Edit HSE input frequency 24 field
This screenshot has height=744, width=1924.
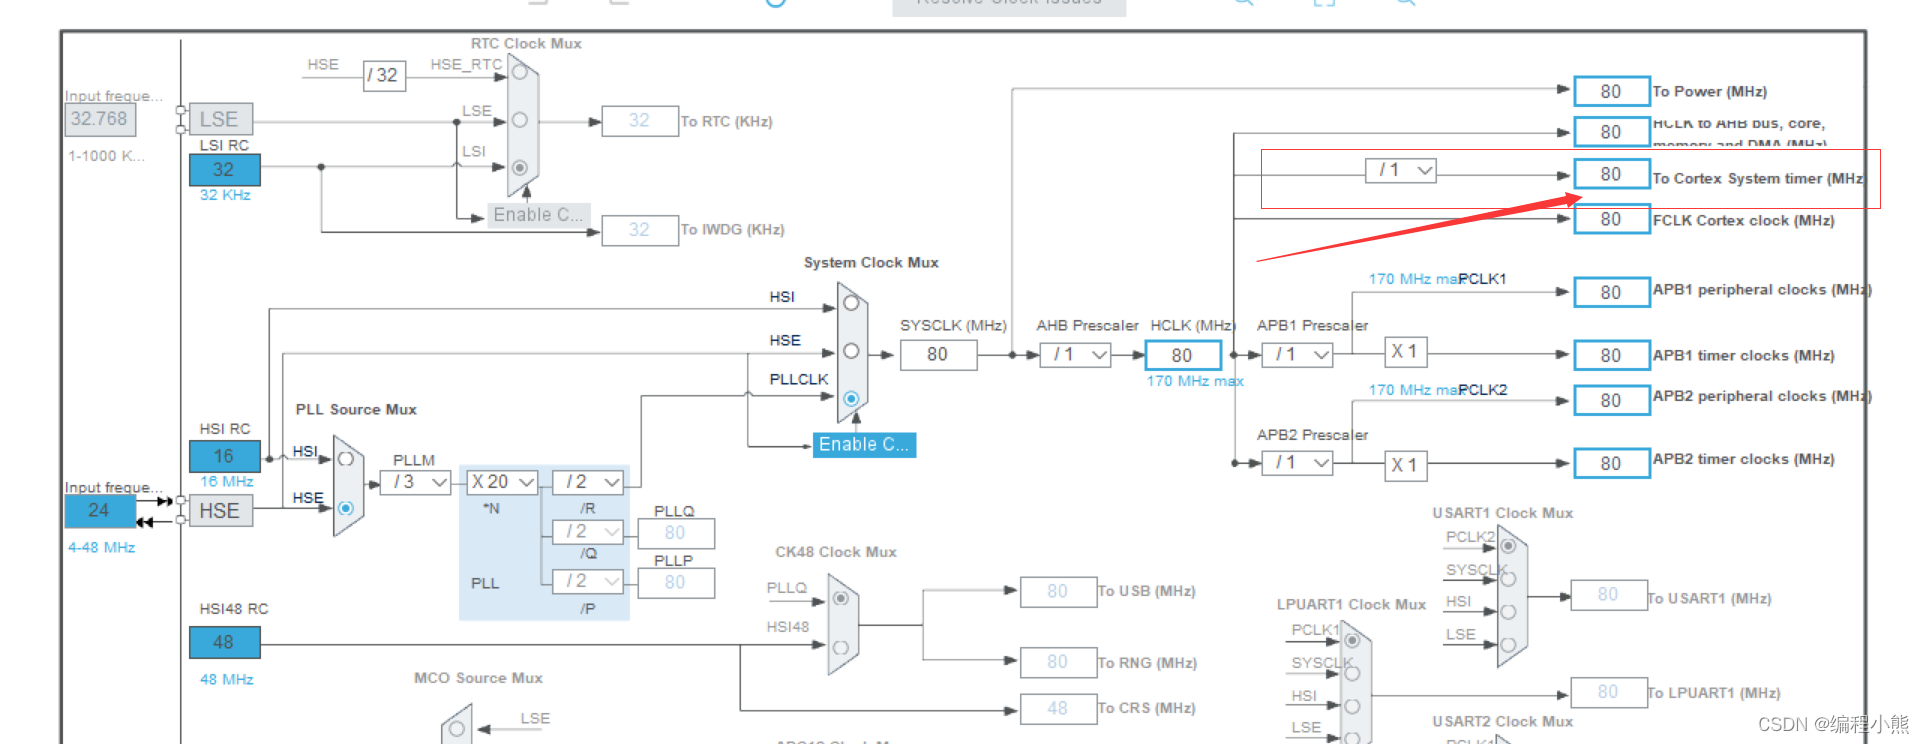pos(100,510)
